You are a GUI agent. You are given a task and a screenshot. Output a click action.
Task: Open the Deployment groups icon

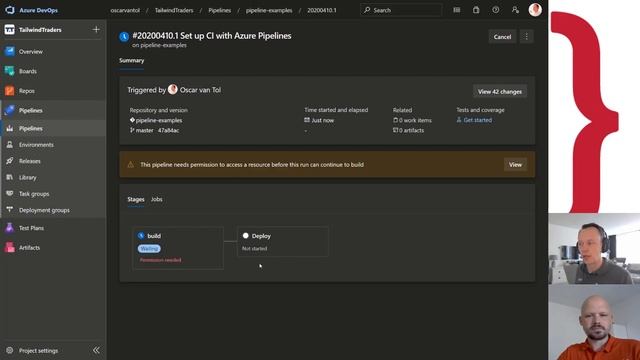pos(10,210)
